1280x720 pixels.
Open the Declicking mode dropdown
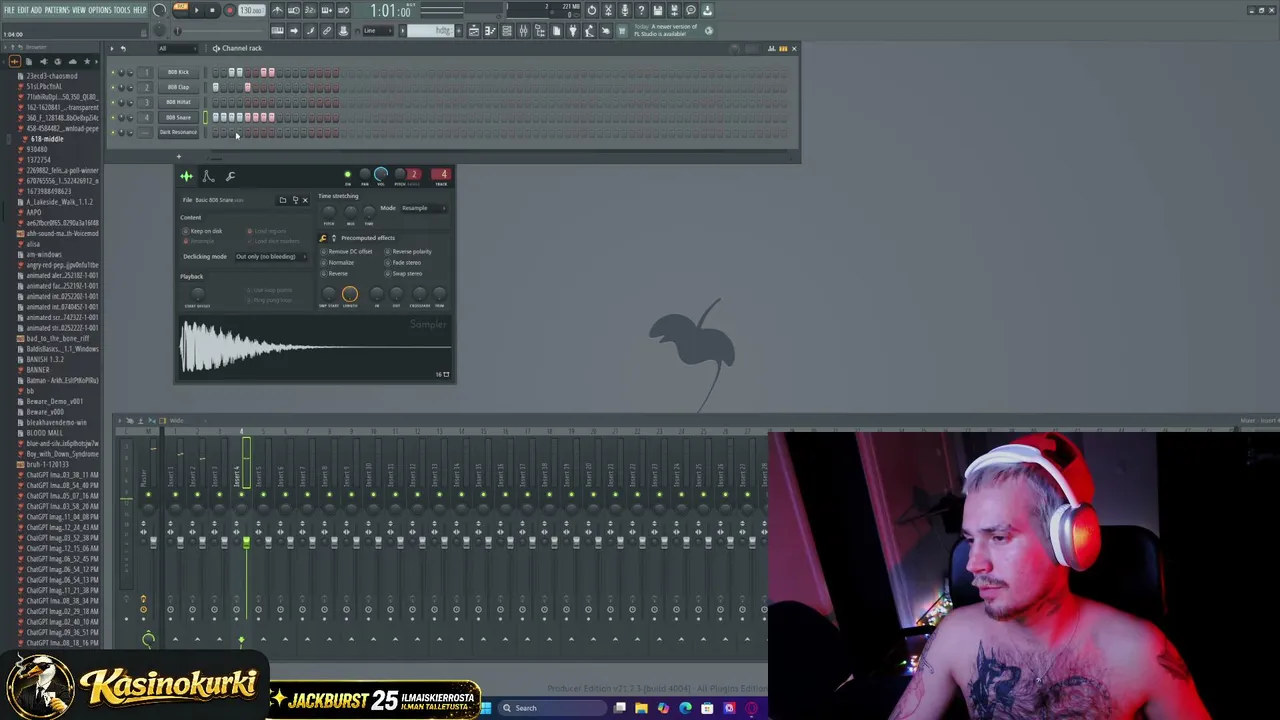270,257
